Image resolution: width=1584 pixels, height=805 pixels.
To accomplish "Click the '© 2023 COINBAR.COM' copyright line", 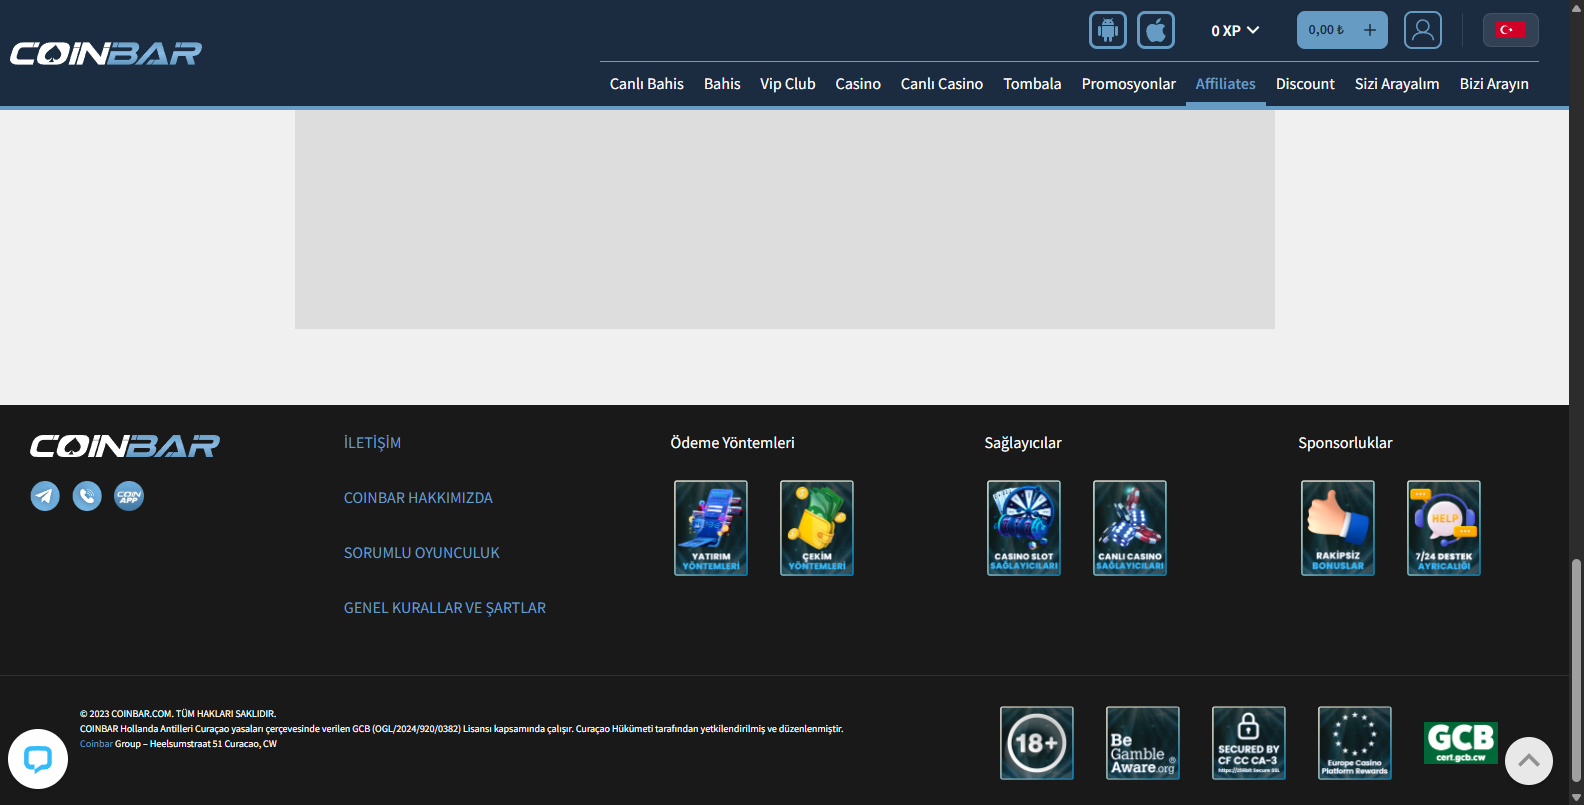I will point(178,714).
